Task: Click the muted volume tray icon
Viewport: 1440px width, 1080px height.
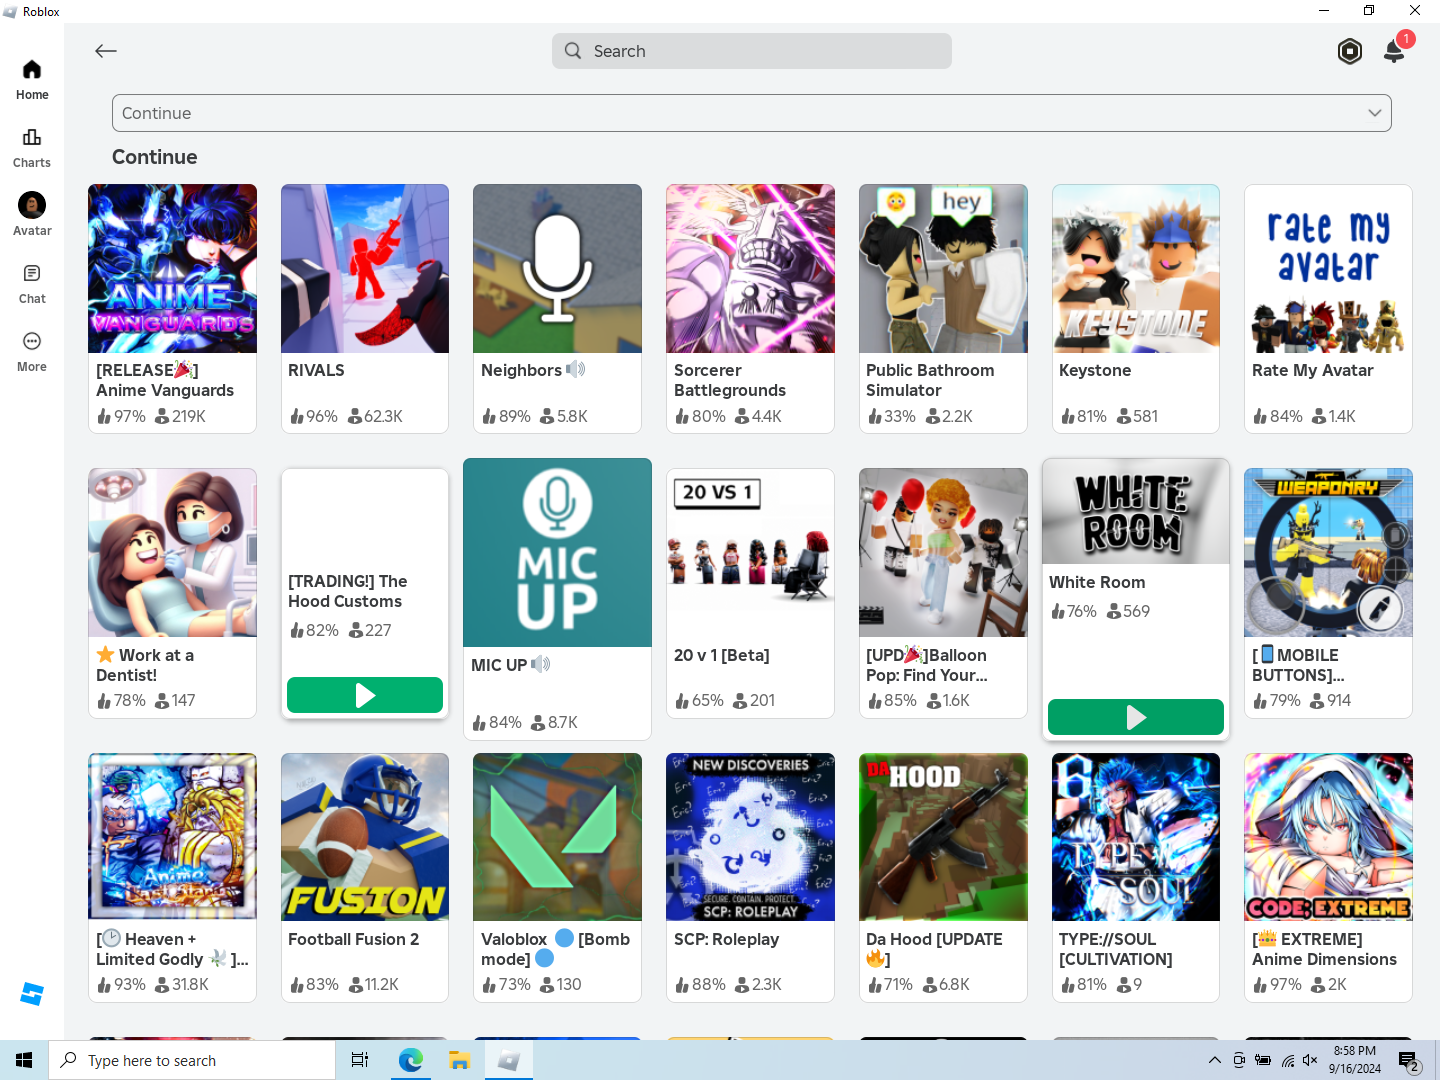Action: pyautogui.click(x=1310, y=1060)
